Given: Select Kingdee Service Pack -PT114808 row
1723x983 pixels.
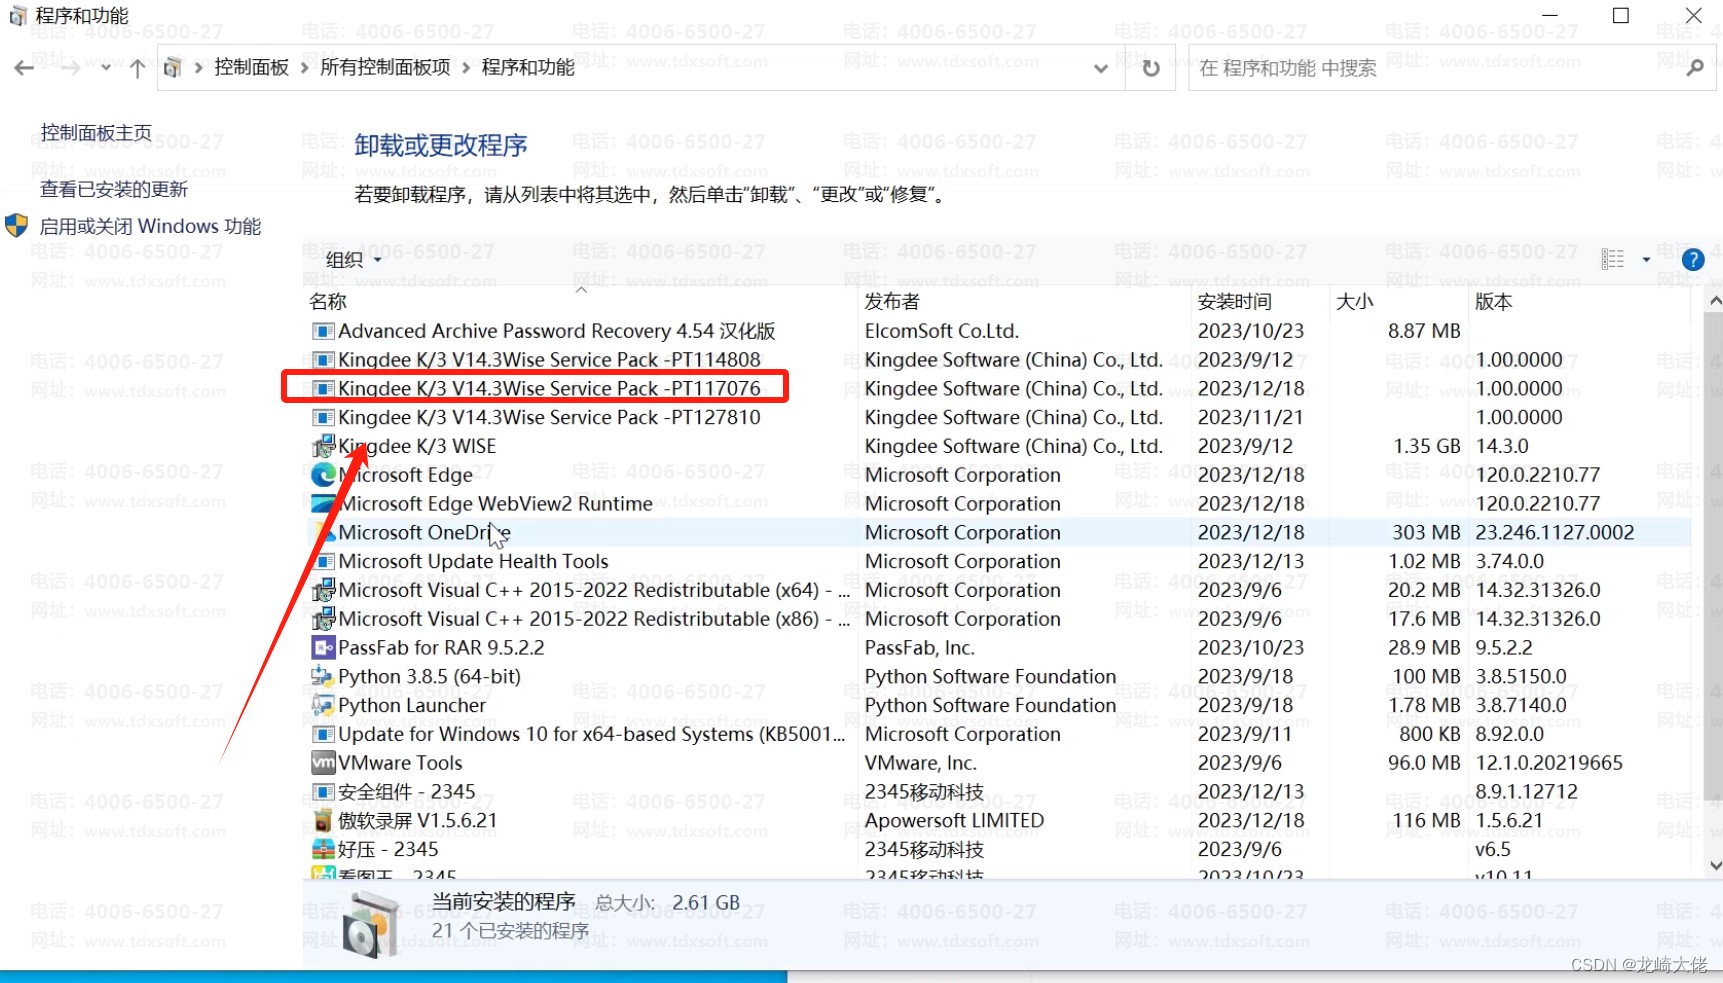Looking at the screenshot, I should (x=999, y=360).
